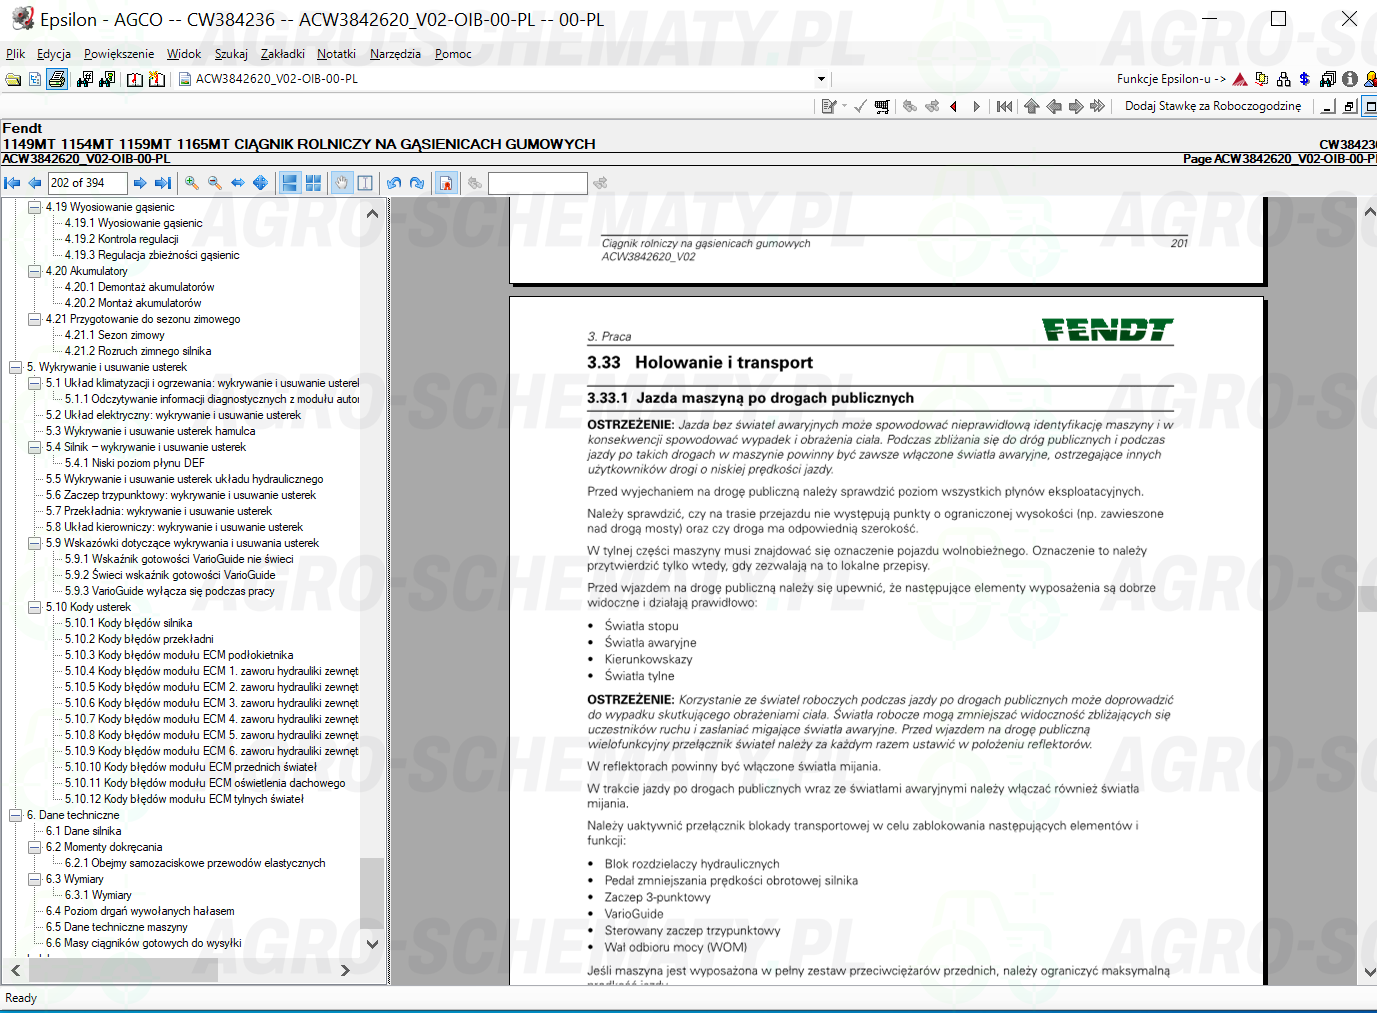
Task: Open the Szukaj menu
Action: click(x=231, y=54)
